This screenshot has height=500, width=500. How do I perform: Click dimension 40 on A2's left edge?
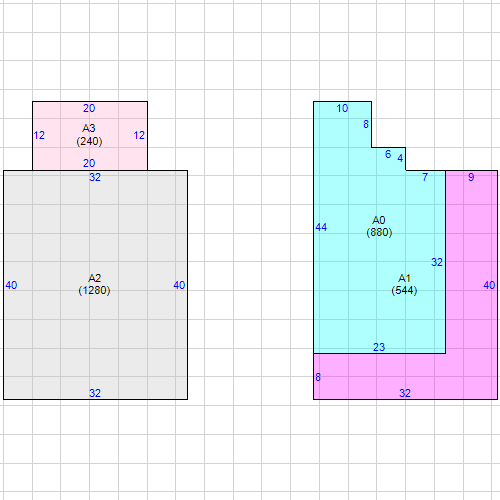coord(11,285)
